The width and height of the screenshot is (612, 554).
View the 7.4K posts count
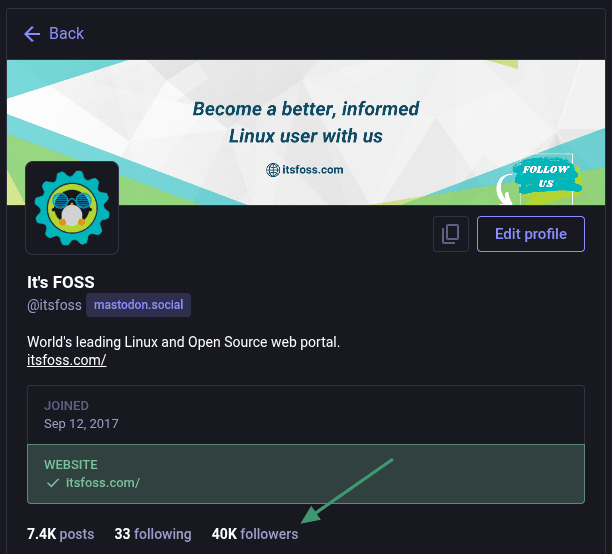click(x=60, y=534)
